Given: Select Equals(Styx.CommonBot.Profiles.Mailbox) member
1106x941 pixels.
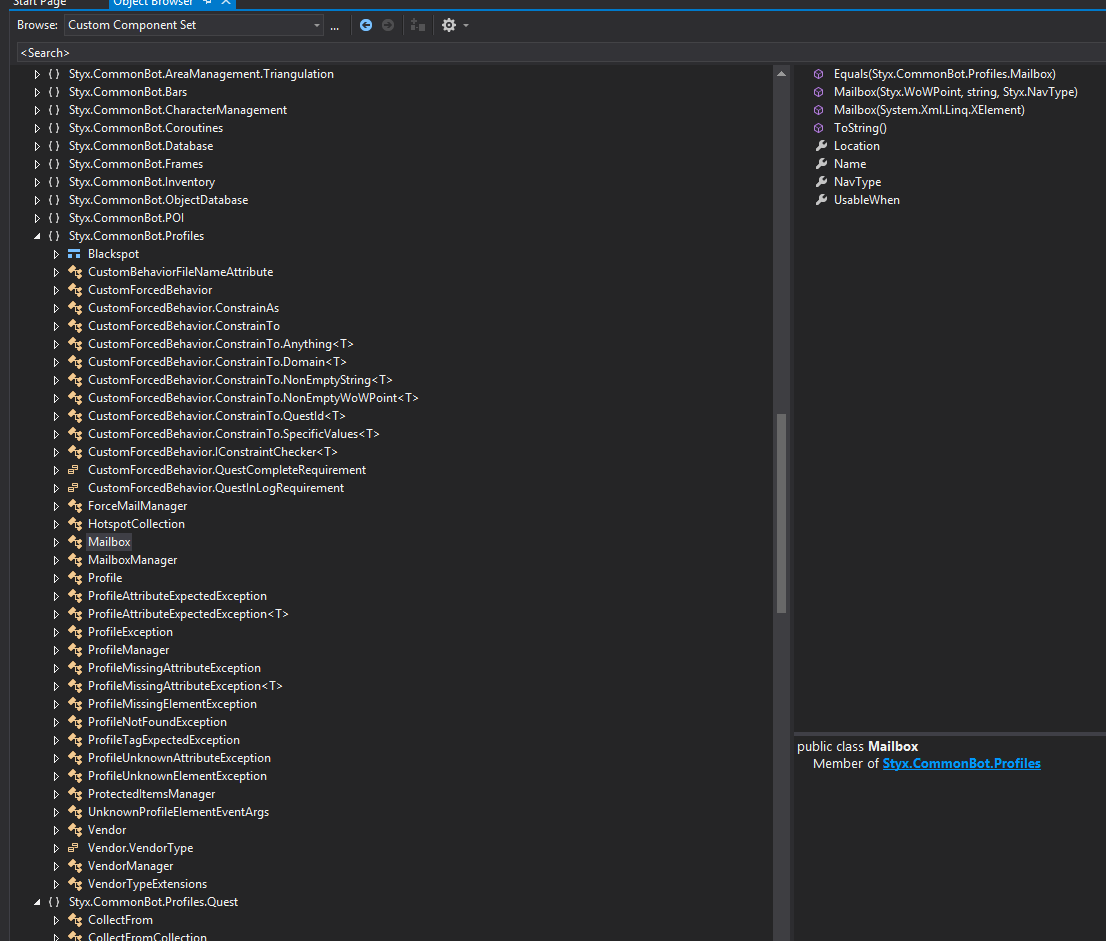Looking at the screenshot, I should [x=944, y=74].
